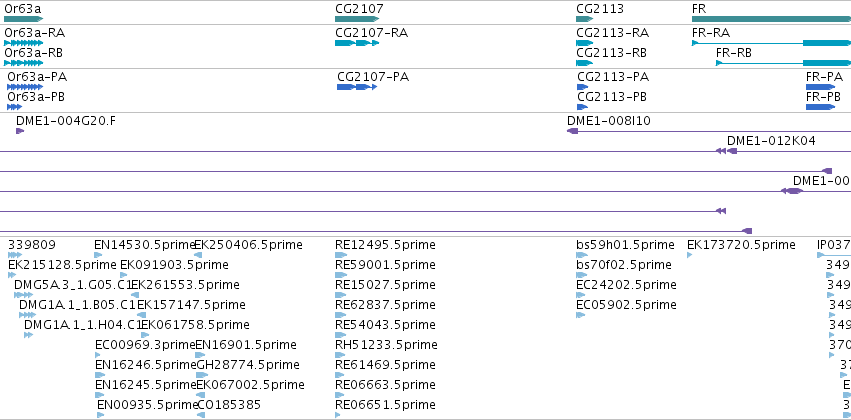
Task: Click the DME1-004G20.F purple feature arrow
Action: 20,131
